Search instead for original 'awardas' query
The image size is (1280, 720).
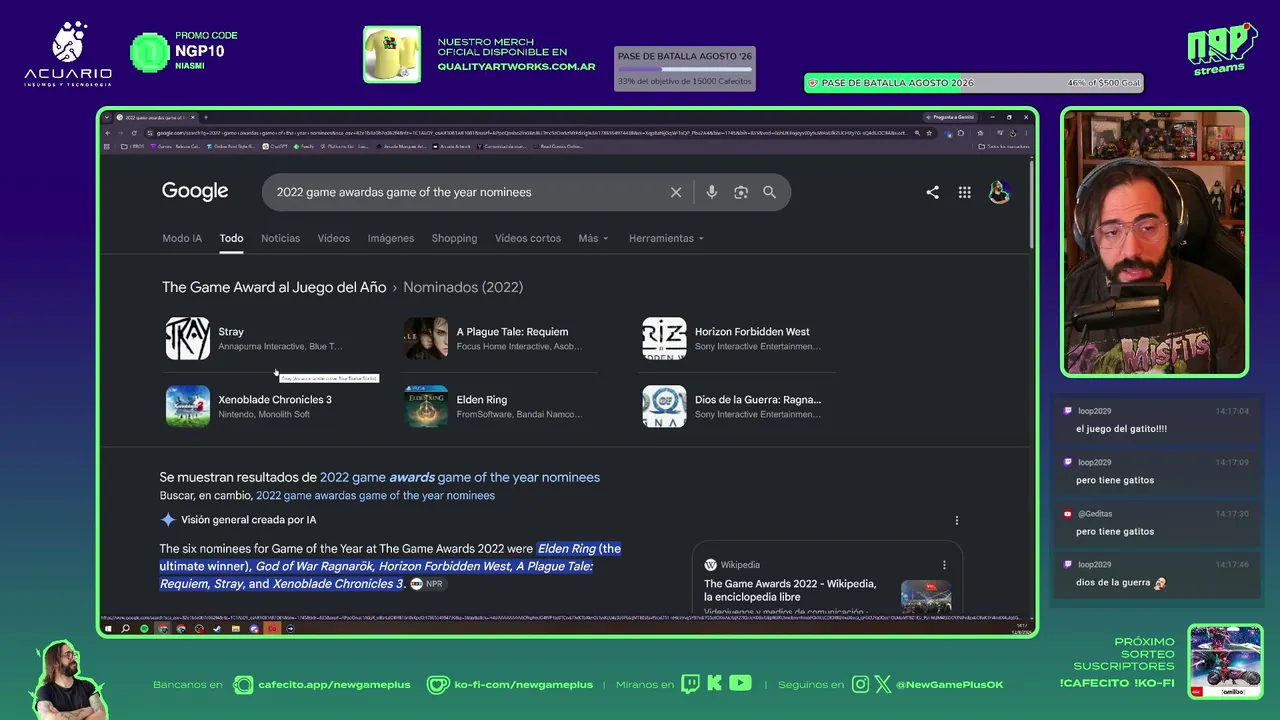[x=375, y=496]
